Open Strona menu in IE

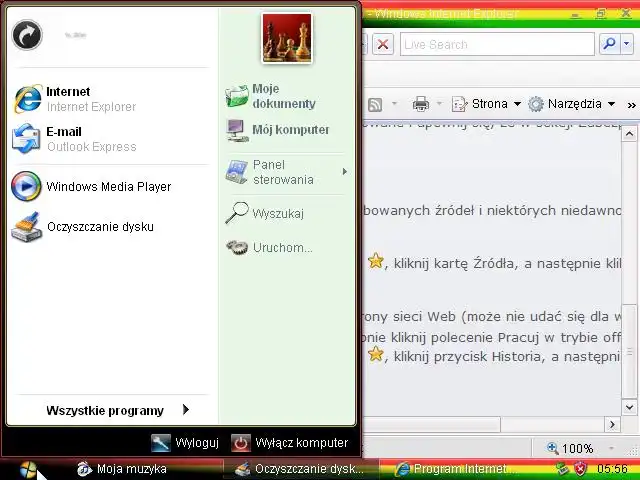pos(486,104)
